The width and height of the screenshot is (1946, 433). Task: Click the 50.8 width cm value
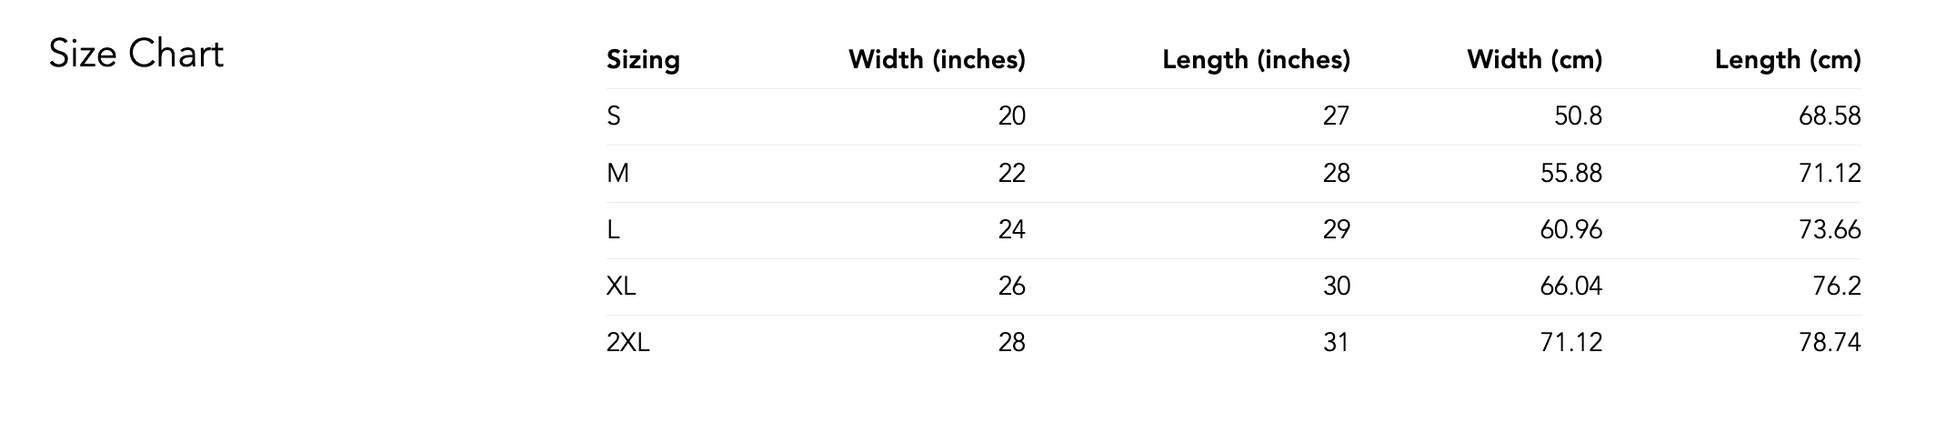pyautogui.click(x=1578, y=117)
